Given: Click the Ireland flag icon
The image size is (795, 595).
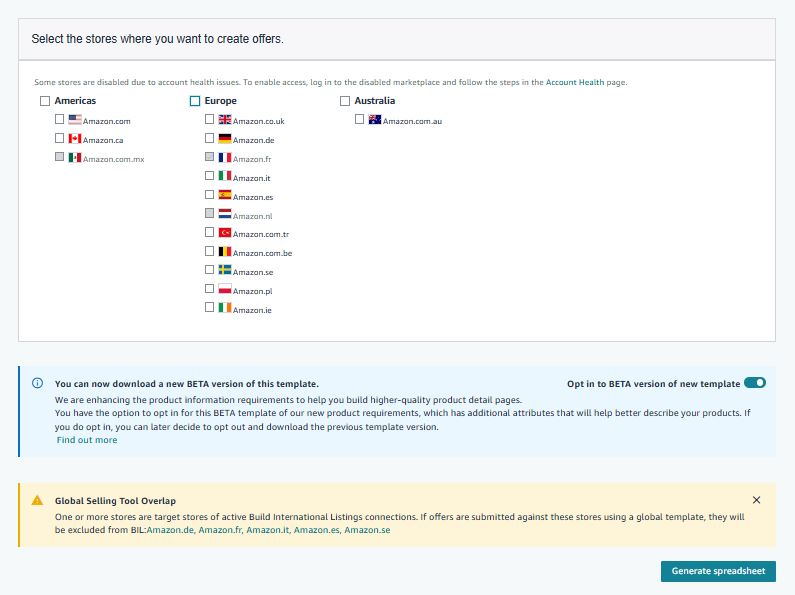Looking at the screenshot, I should click(x=225, y=308).
